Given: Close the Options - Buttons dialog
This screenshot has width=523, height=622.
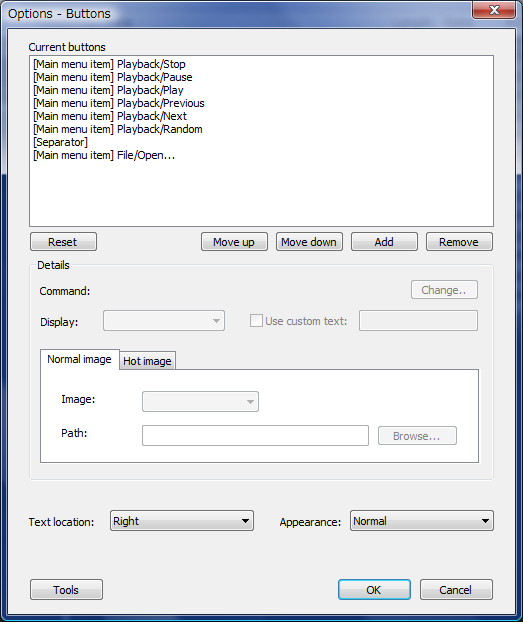Looking at the screenshot, I should click(x=494, y=10).
